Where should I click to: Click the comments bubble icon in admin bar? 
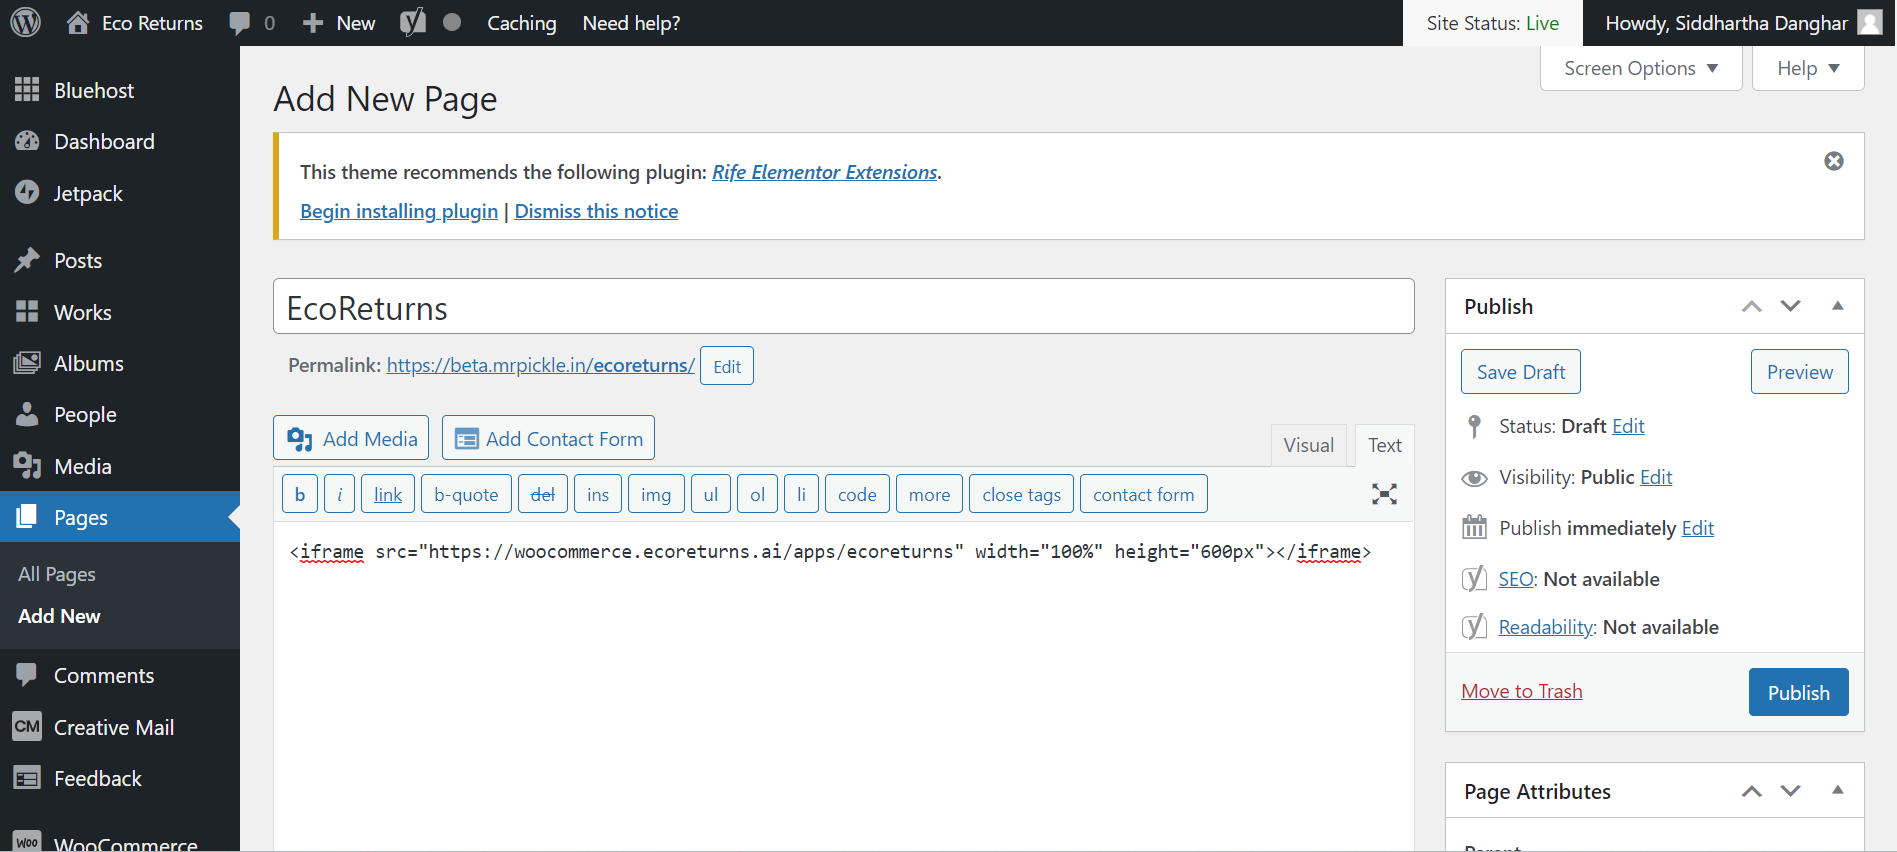pos(240,23)
